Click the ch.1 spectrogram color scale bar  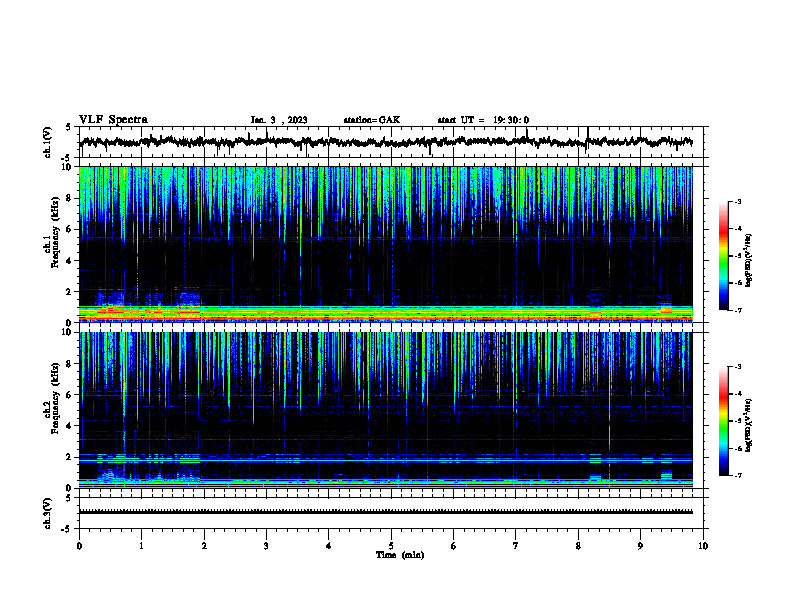pyautogui.click(x=724, y=256)
